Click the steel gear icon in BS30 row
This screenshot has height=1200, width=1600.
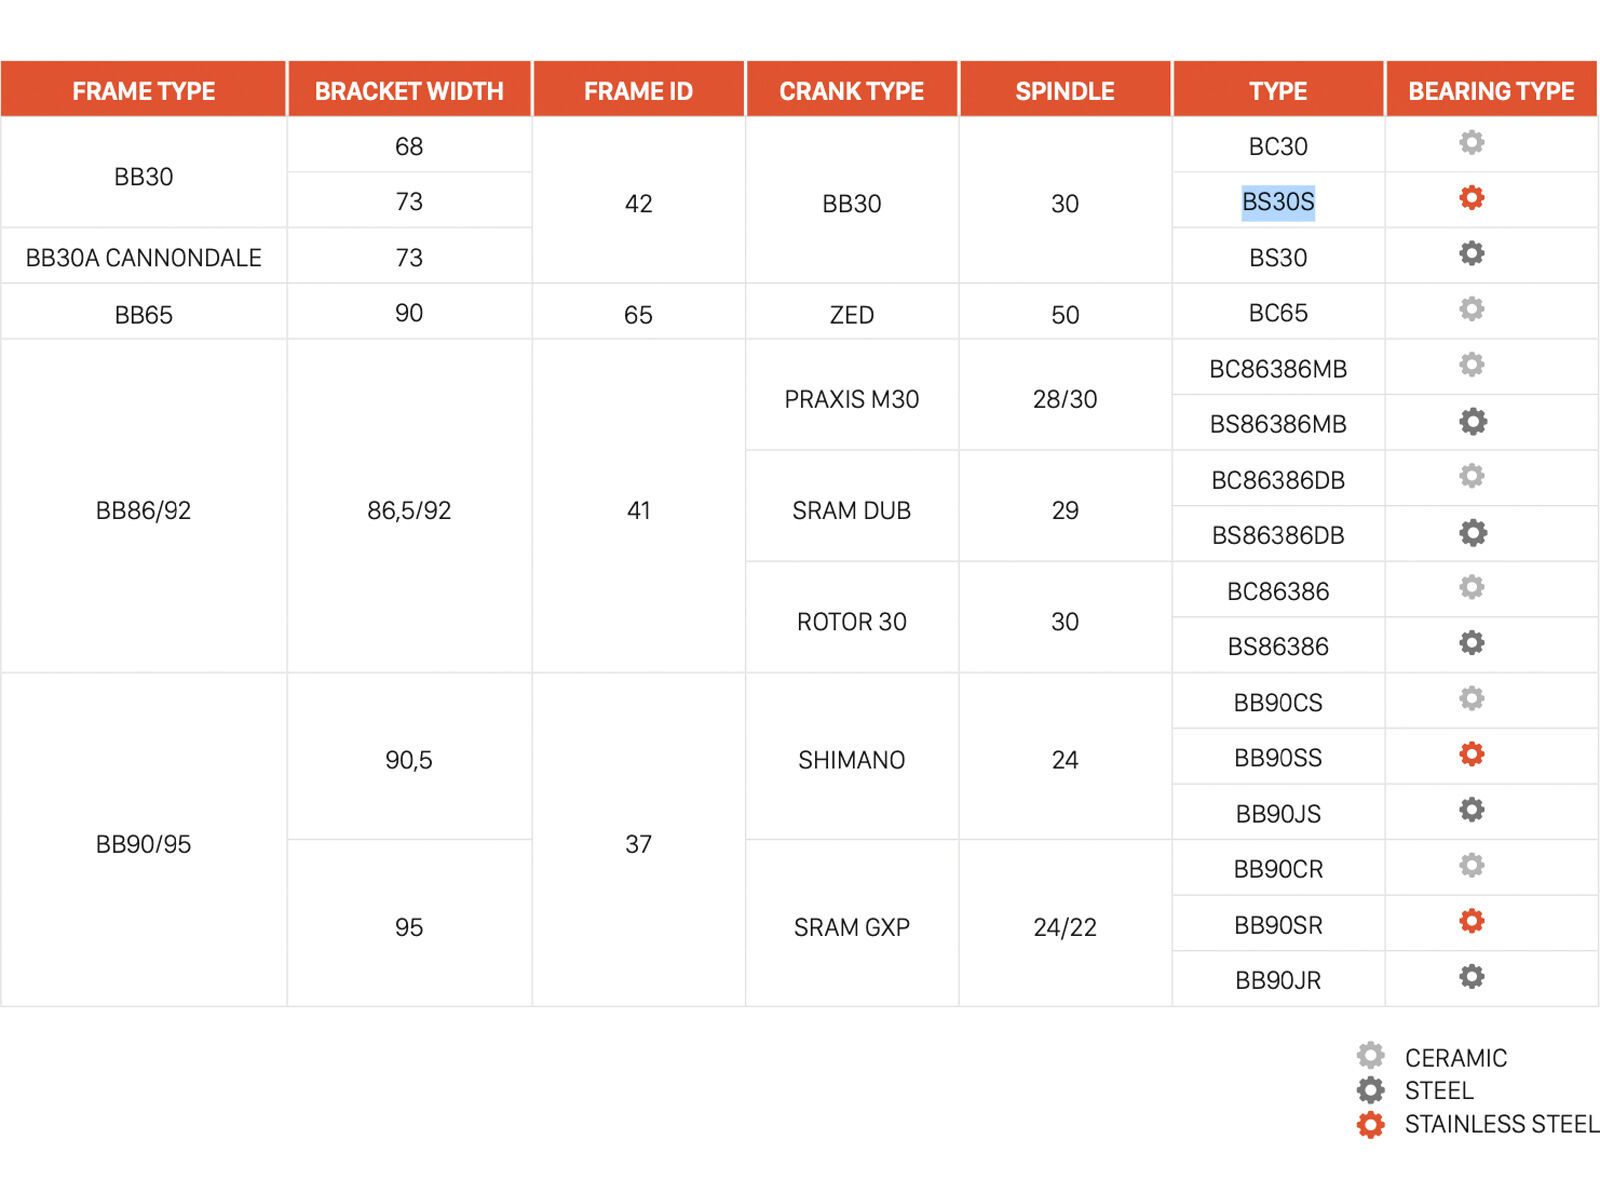[1471, 254]
